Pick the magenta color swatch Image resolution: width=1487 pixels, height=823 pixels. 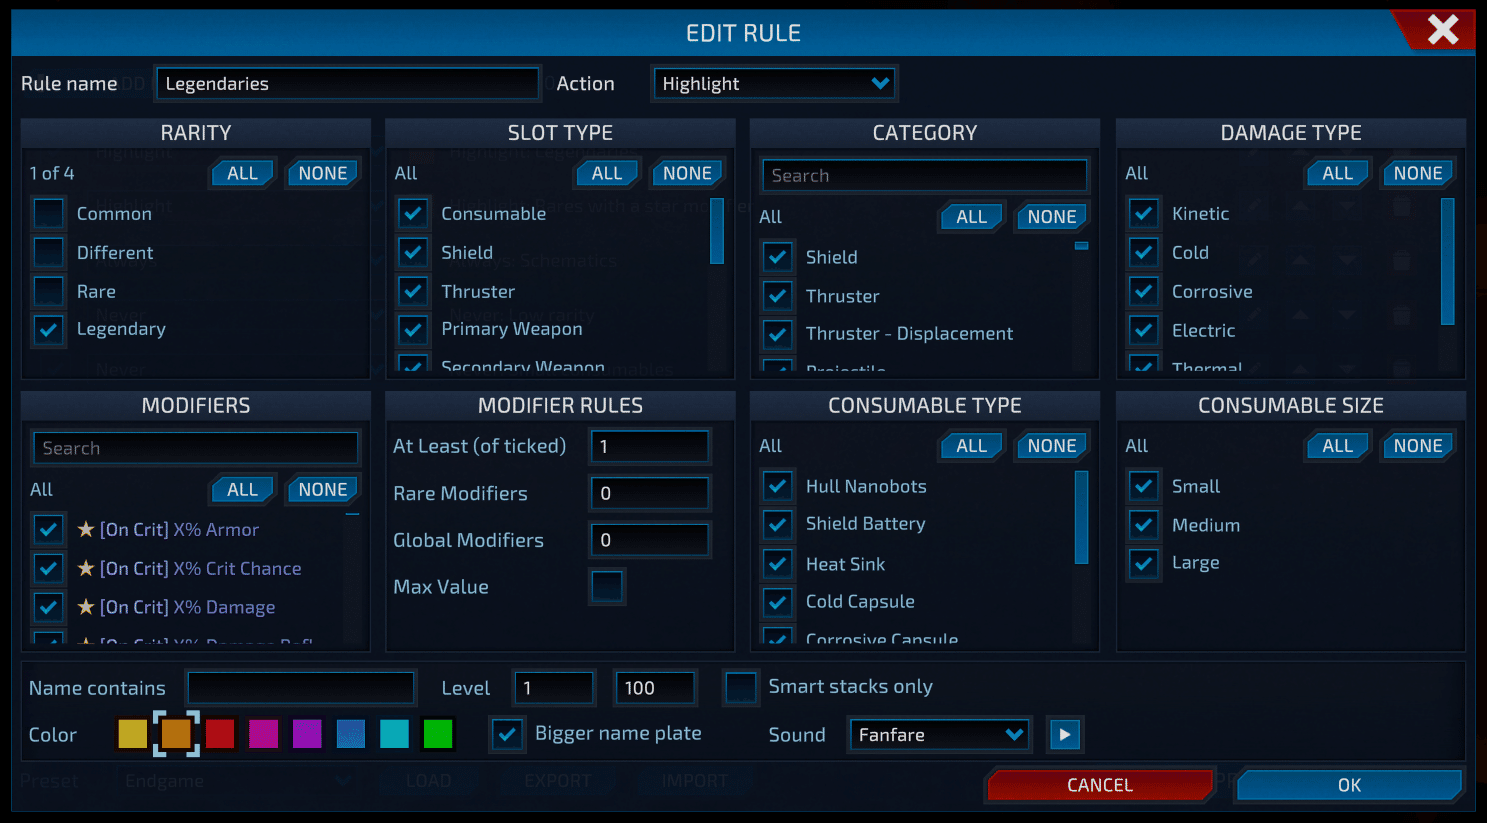pos(264,734)
